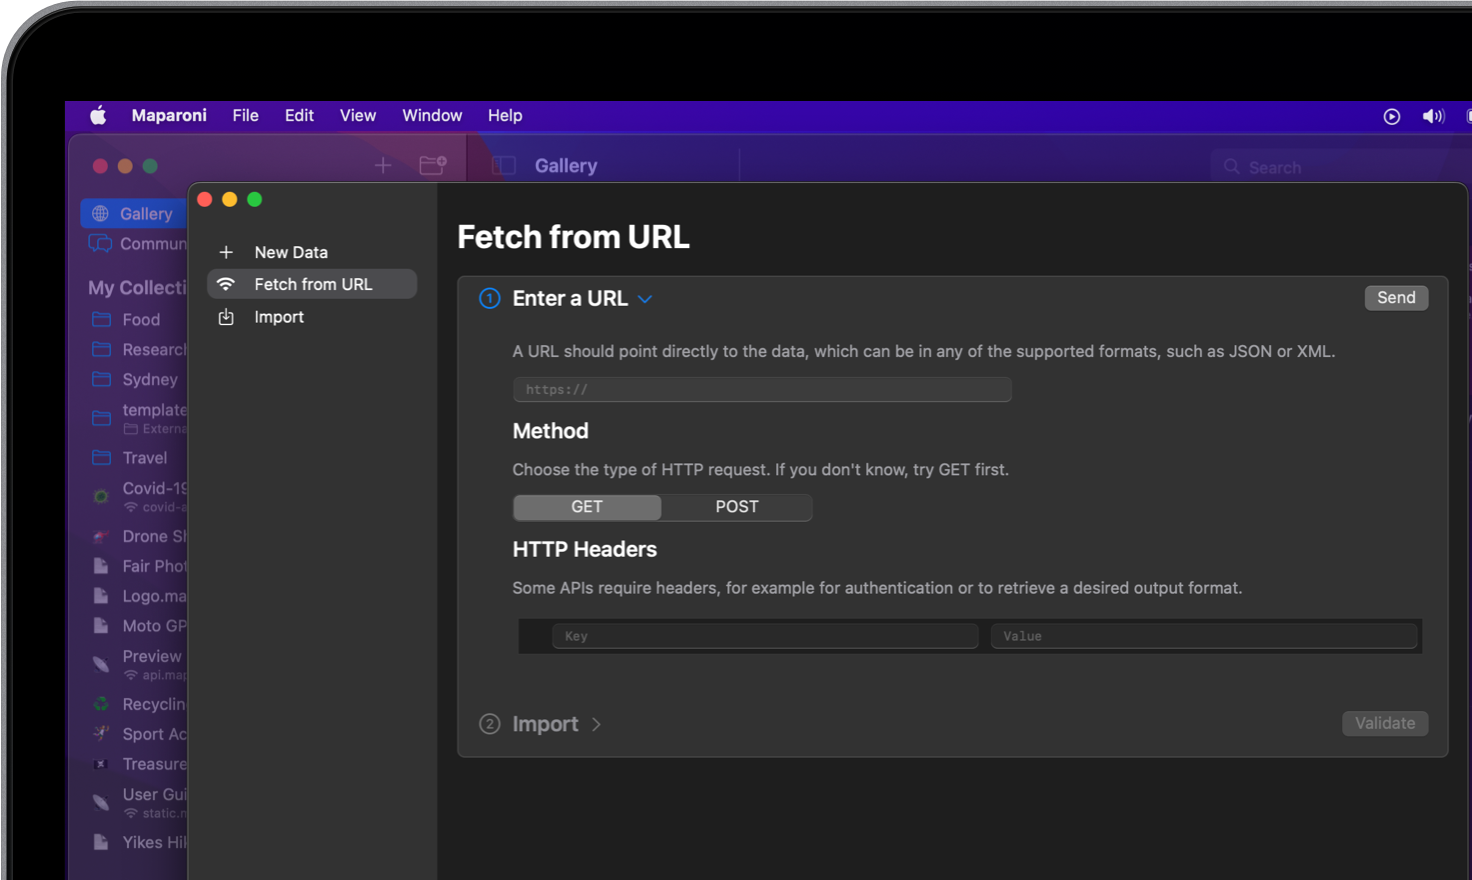Select Import in the dialog sidebar

(312, 317)
